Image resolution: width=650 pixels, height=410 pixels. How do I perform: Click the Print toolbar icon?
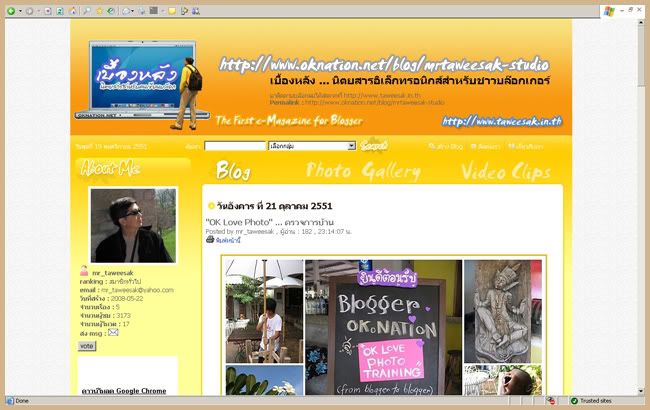coord(142,11)
